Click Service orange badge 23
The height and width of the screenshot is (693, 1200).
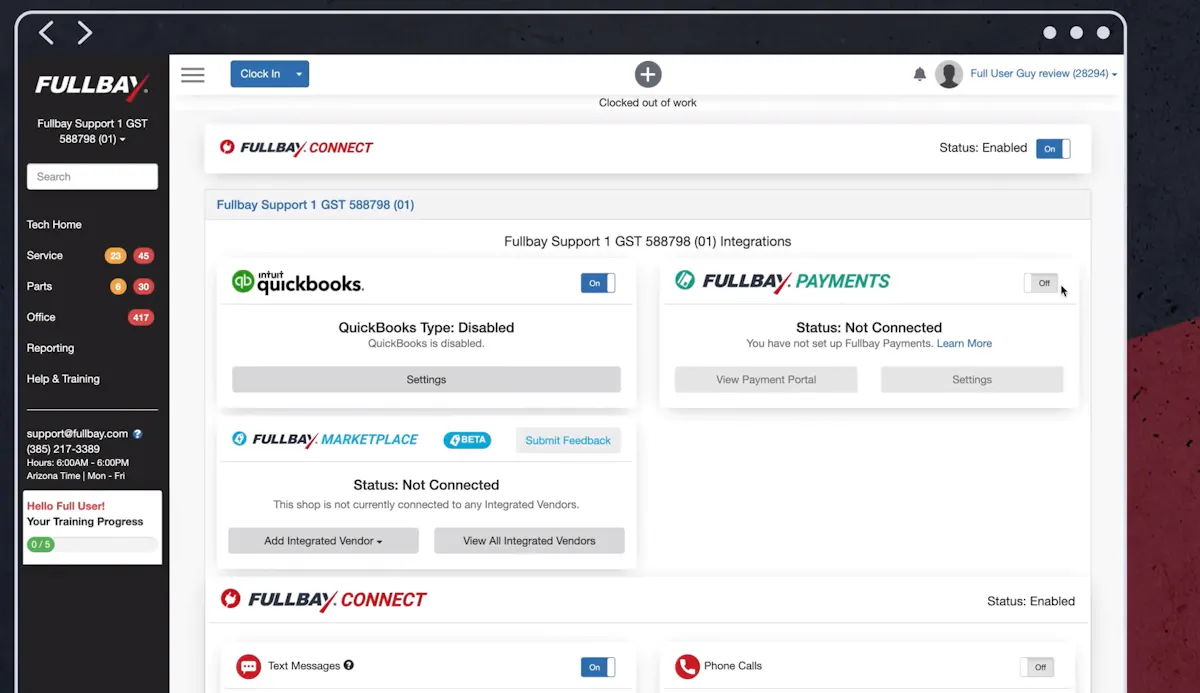point(115,256)
